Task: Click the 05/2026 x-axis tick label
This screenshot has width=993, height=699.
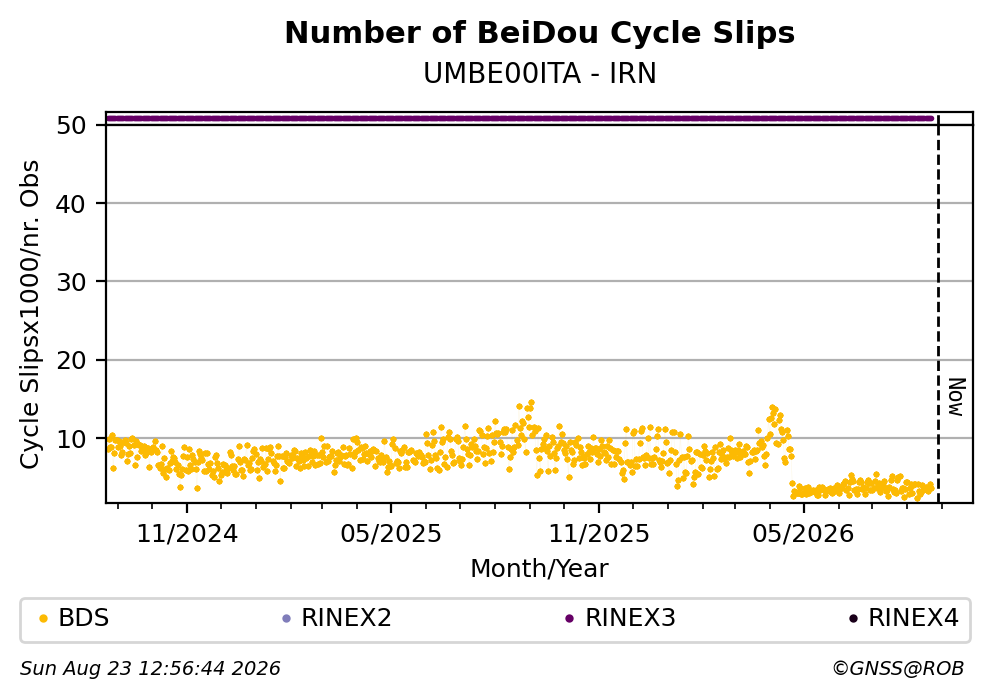Action: 803,534
